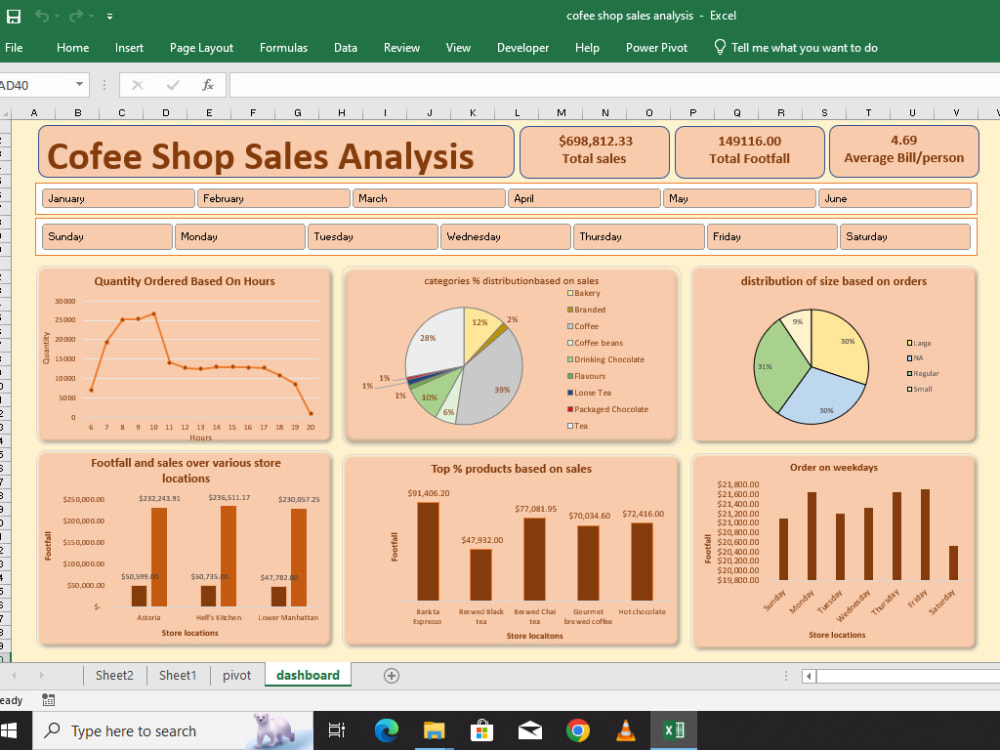Viewport: 1000px width, 750px height.
Task: Toggle the January slicer filter
Action: 117,198
